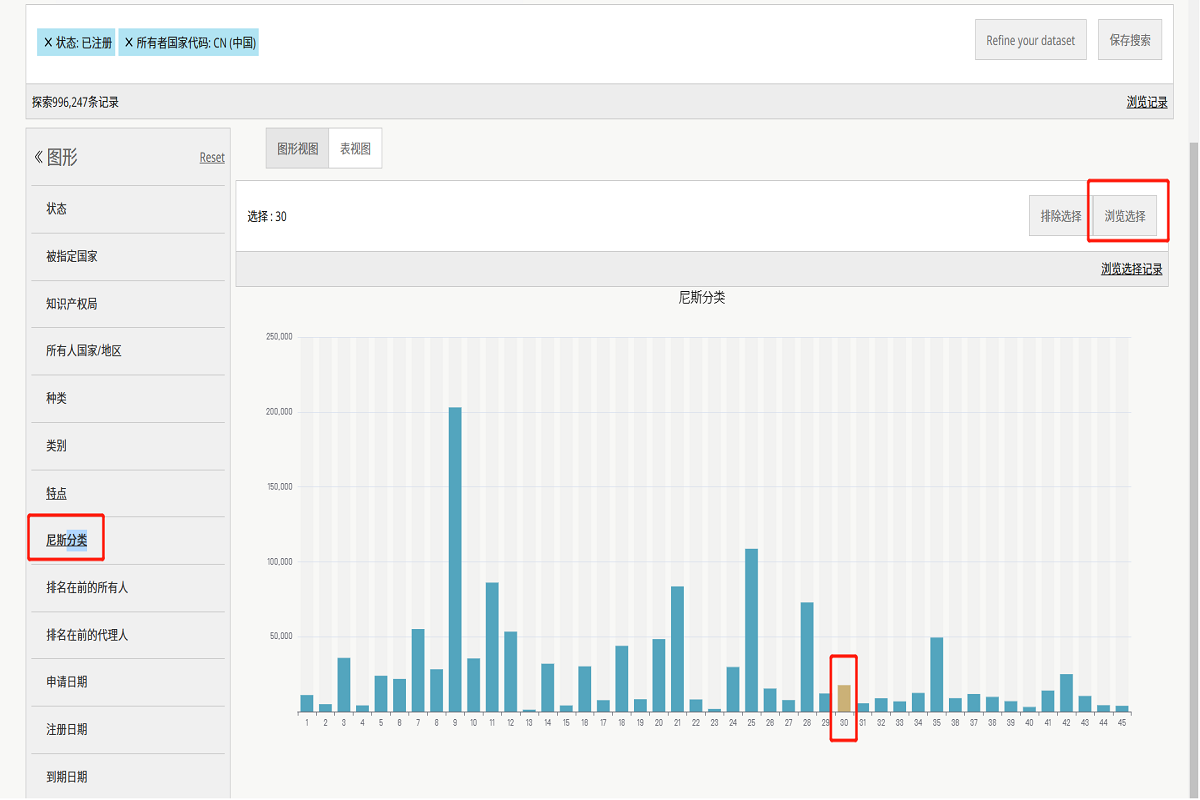Open the 状态 chart category
The width and height of the screenshot is (1200, 800).
tap(128, 209)
